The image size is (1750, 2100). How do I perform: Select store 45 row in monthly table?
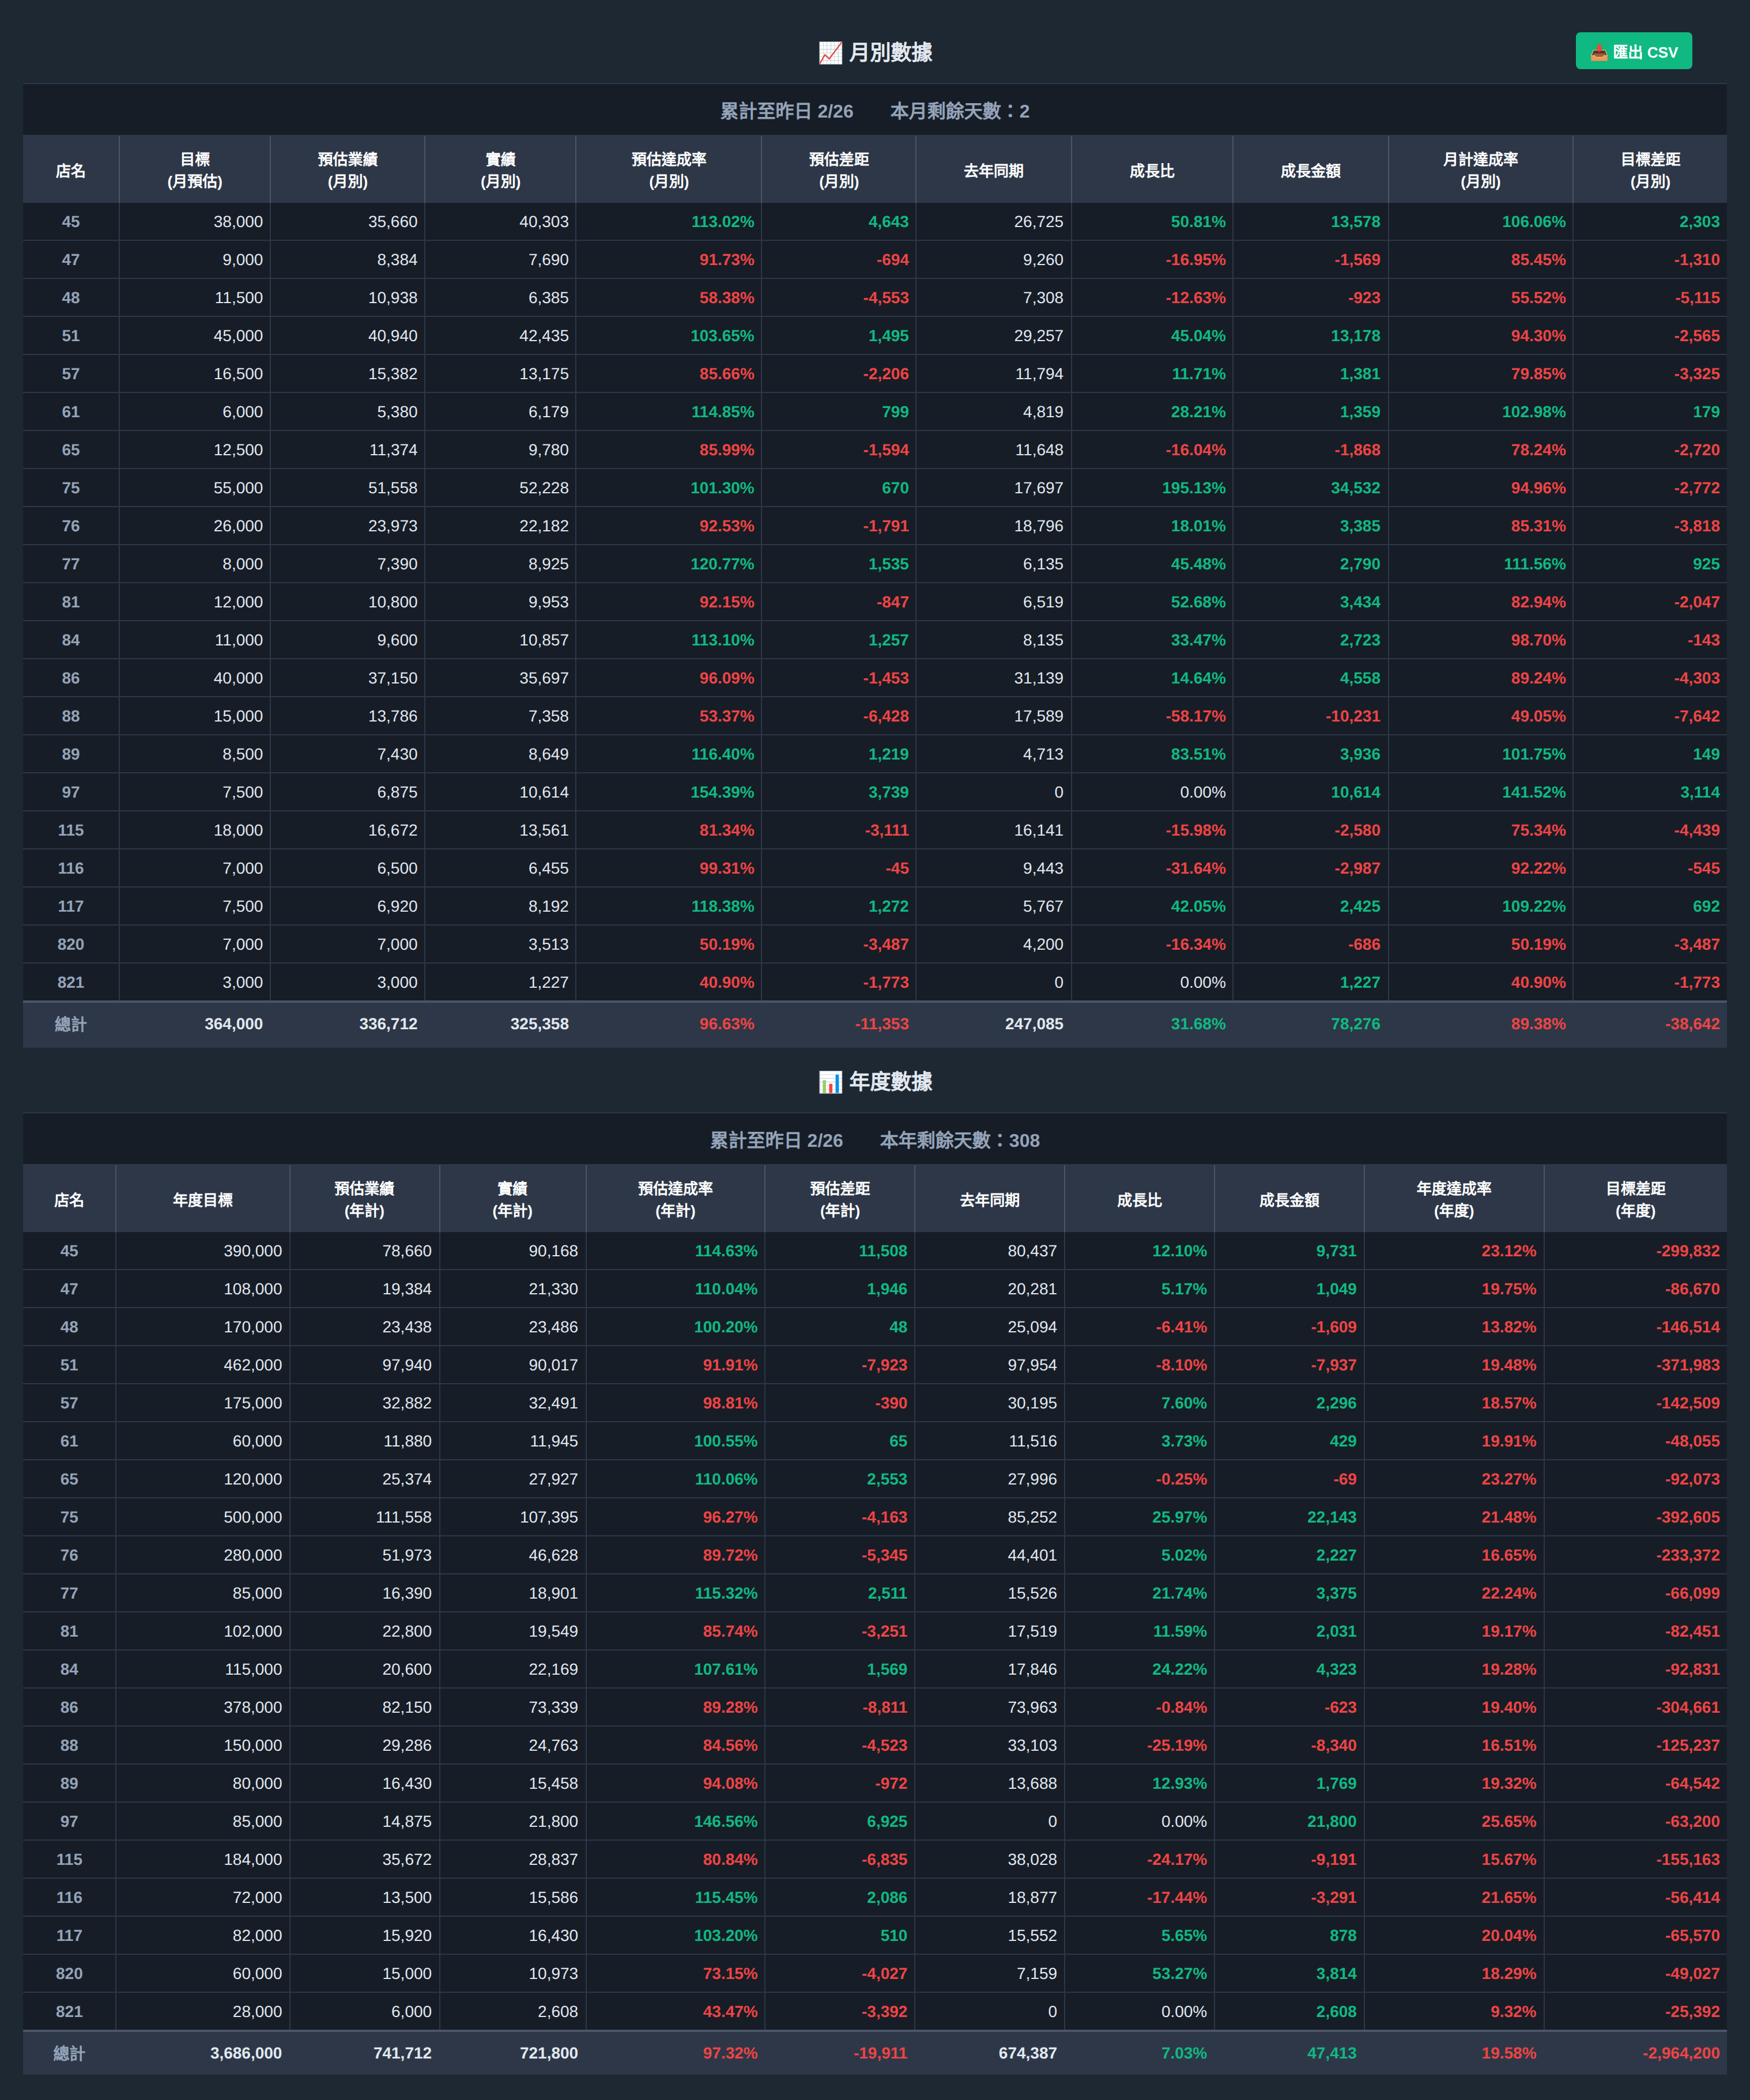pos(70,222)
